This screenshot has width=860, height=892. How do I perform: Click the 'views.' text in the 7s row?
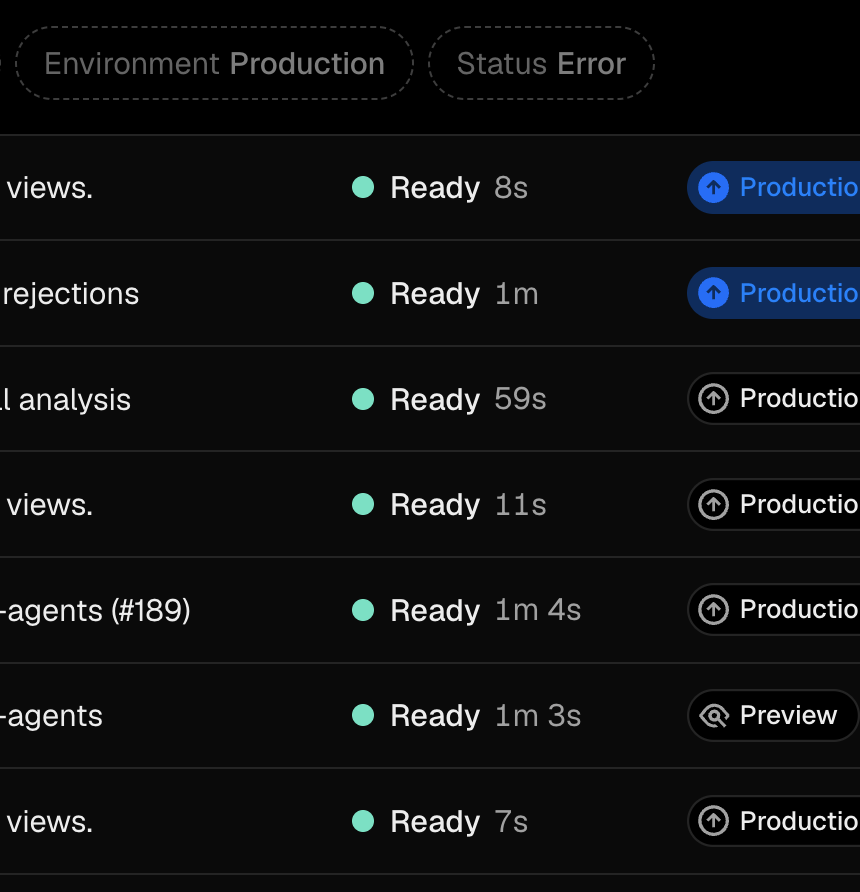coord(49,821)
